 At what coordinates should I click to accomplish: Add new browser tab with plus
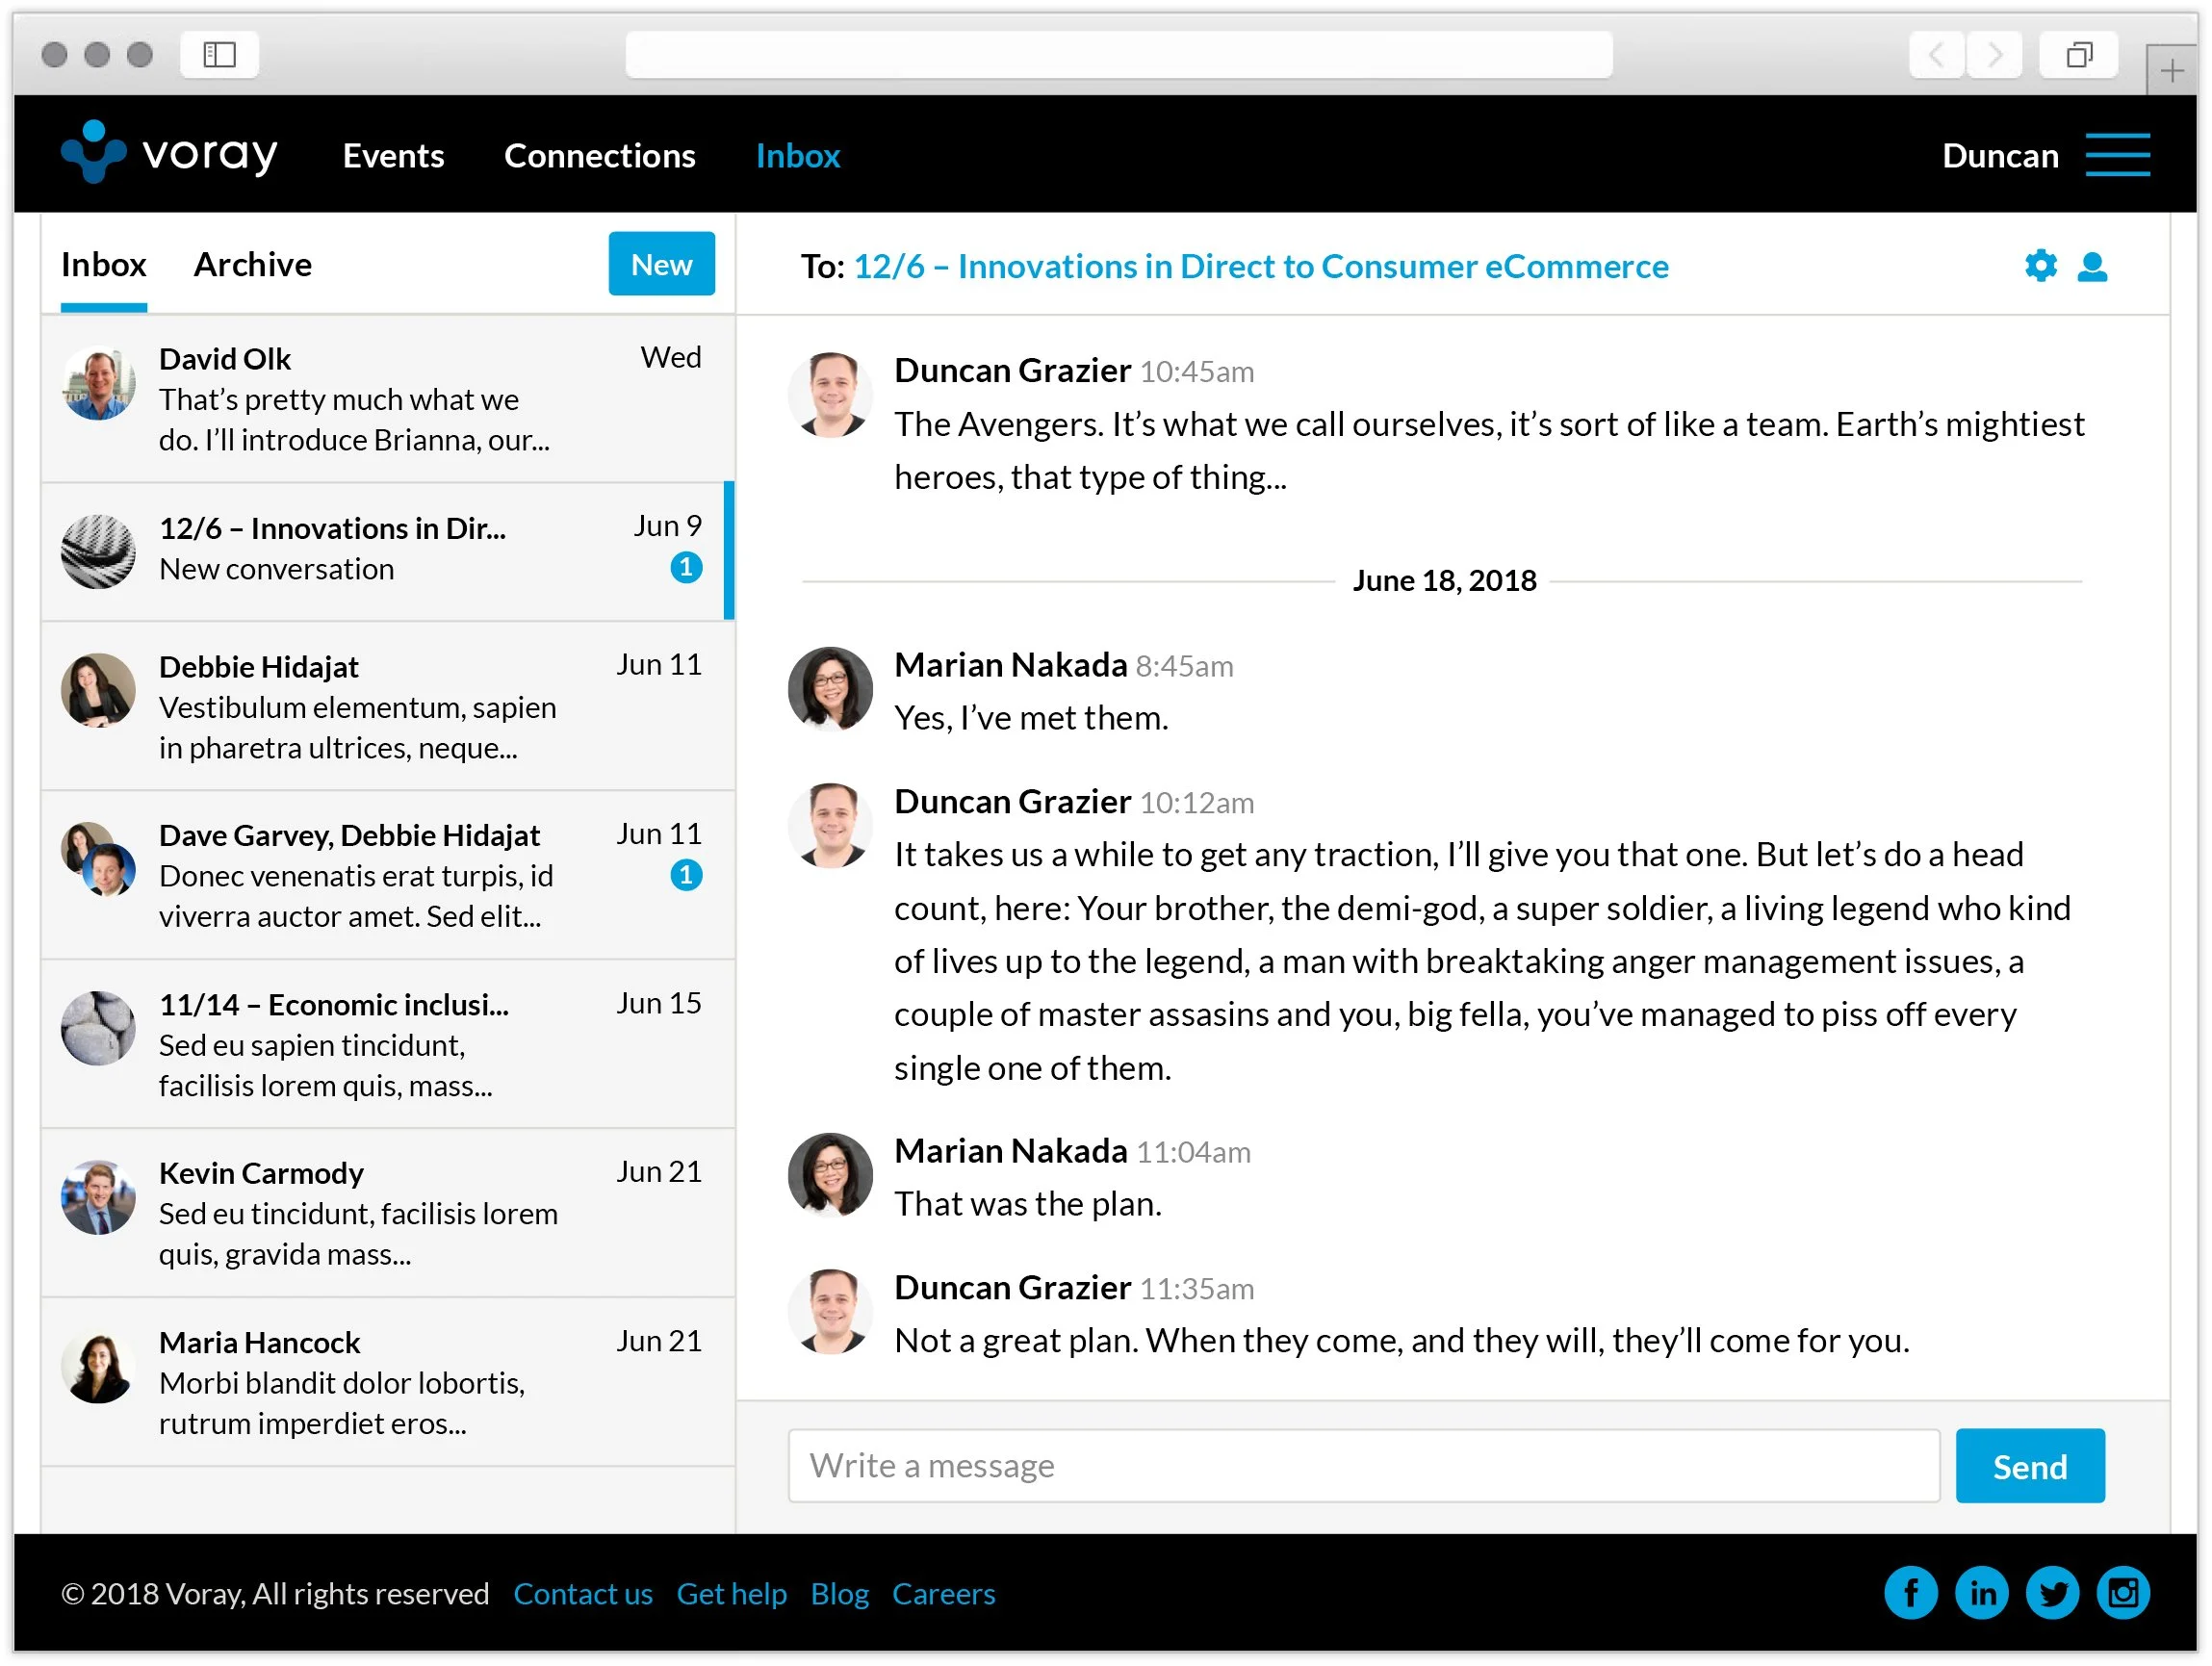click(2171, 71)
